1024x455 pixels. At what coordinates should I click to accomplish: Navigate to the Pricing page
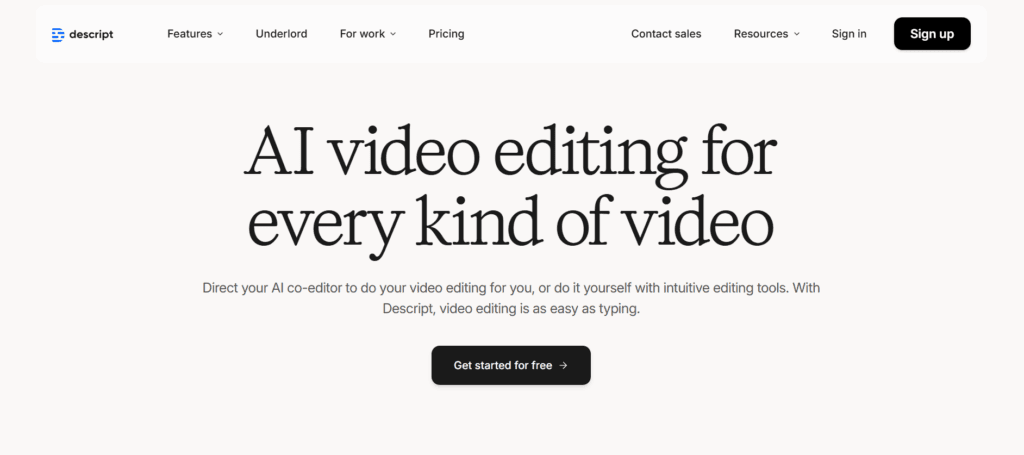tap(446, 34)
